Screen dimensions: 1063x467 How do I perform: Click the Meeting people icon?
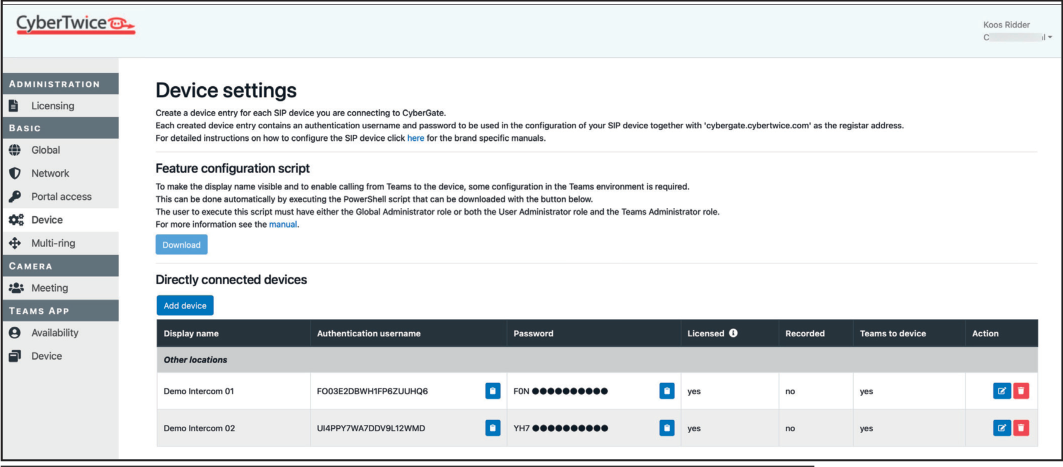pos(16,288)
